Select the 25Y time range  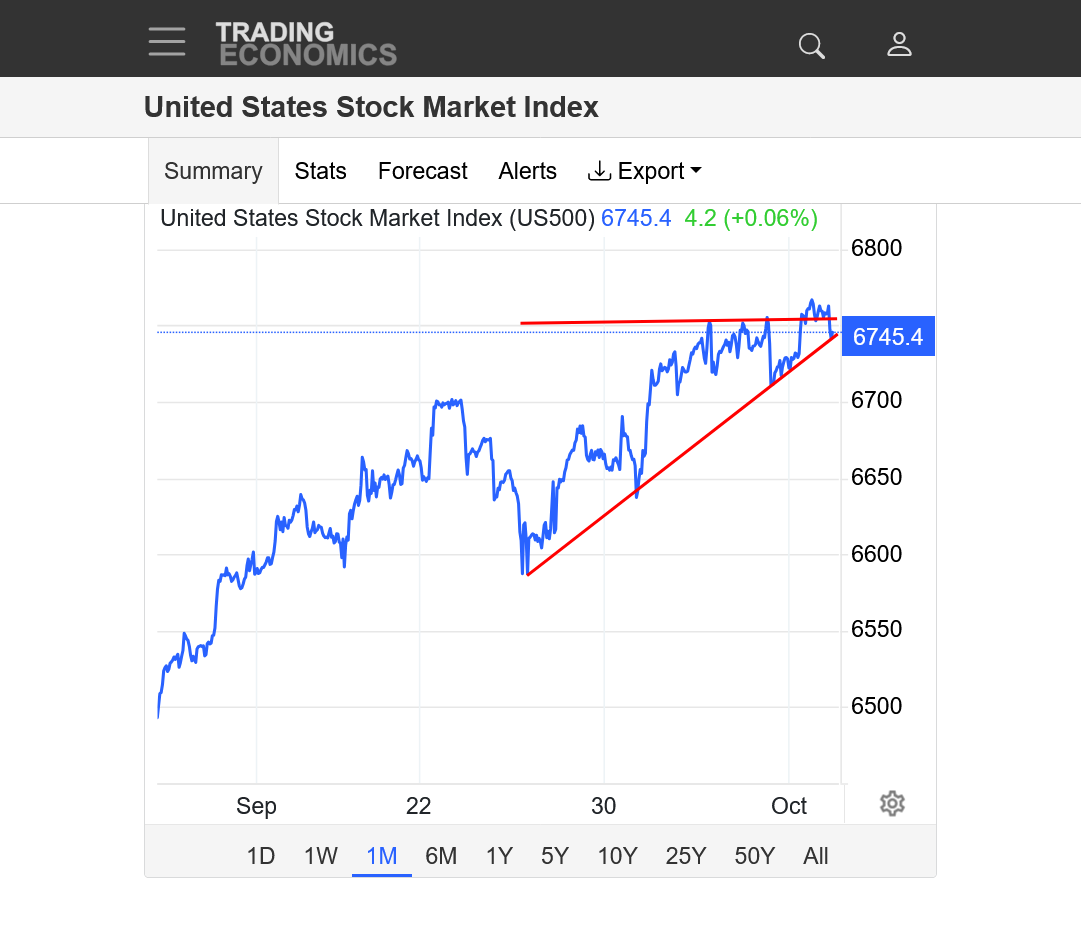tap(686, 856)
